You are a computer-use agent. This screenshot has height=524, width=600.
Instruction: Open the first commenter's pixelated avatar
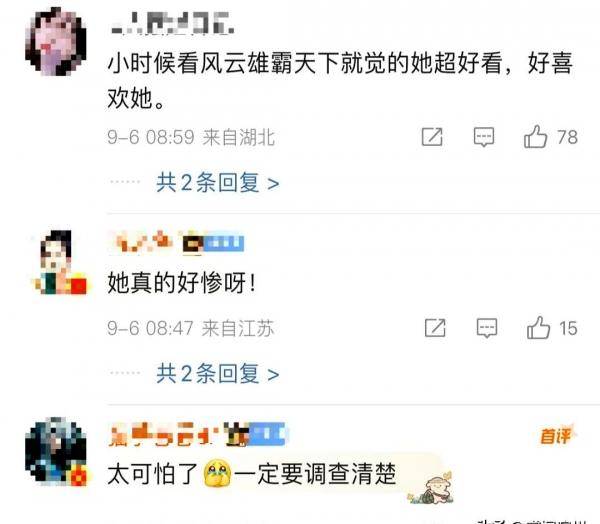pyautogui.click(x=55, y=41)
